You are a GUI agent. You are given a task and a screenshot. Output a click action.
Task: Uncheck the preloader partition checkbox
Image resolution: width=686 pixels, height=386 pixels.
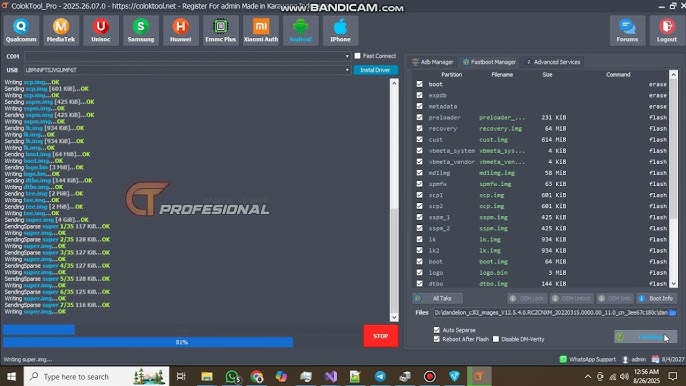click(x=420, y=117)
